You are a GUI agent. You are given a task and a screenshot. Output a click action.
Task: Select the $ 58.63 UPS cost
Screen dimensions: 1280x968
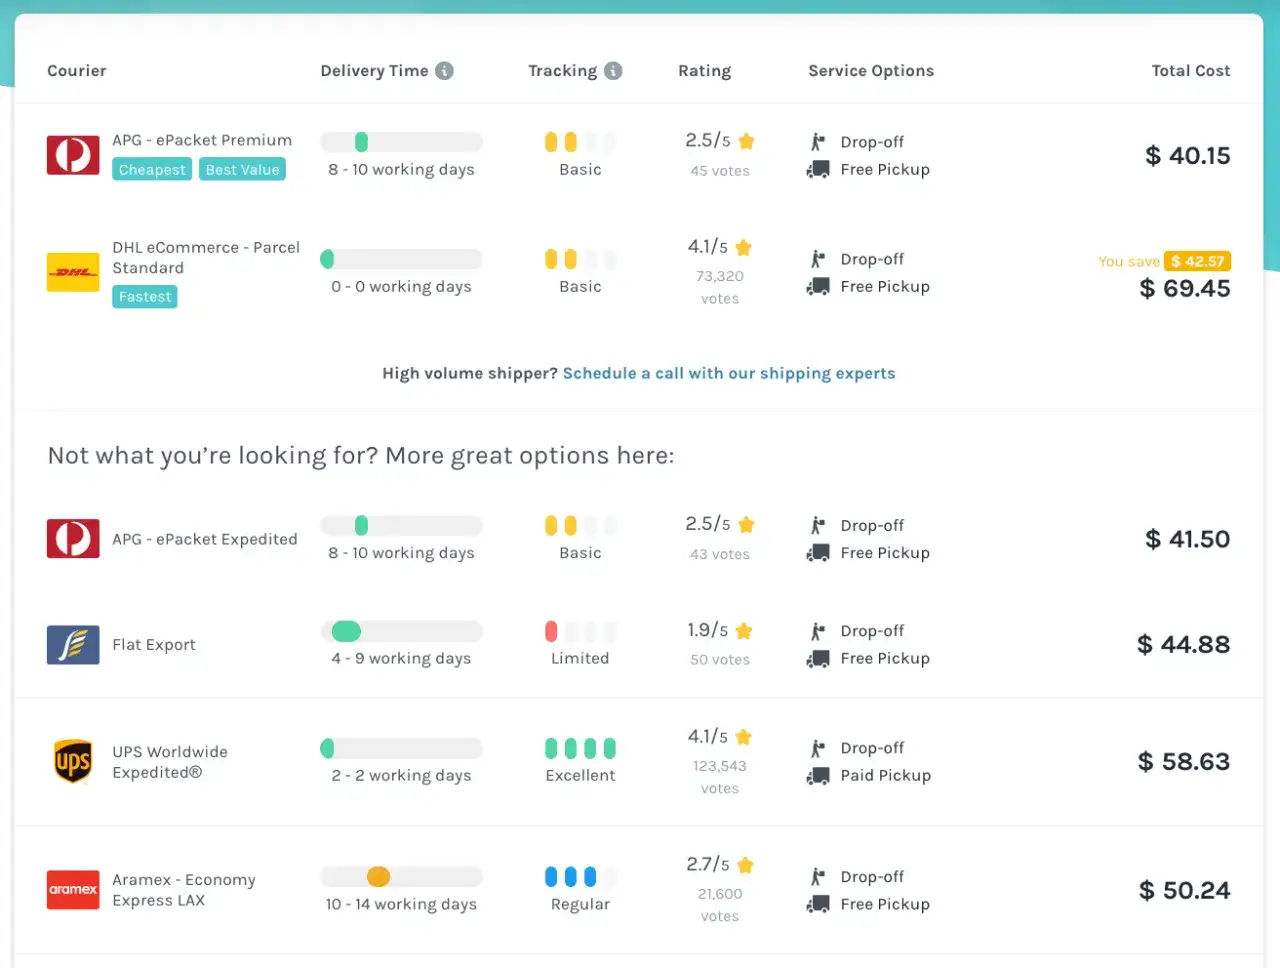[x=1184, y=762]
